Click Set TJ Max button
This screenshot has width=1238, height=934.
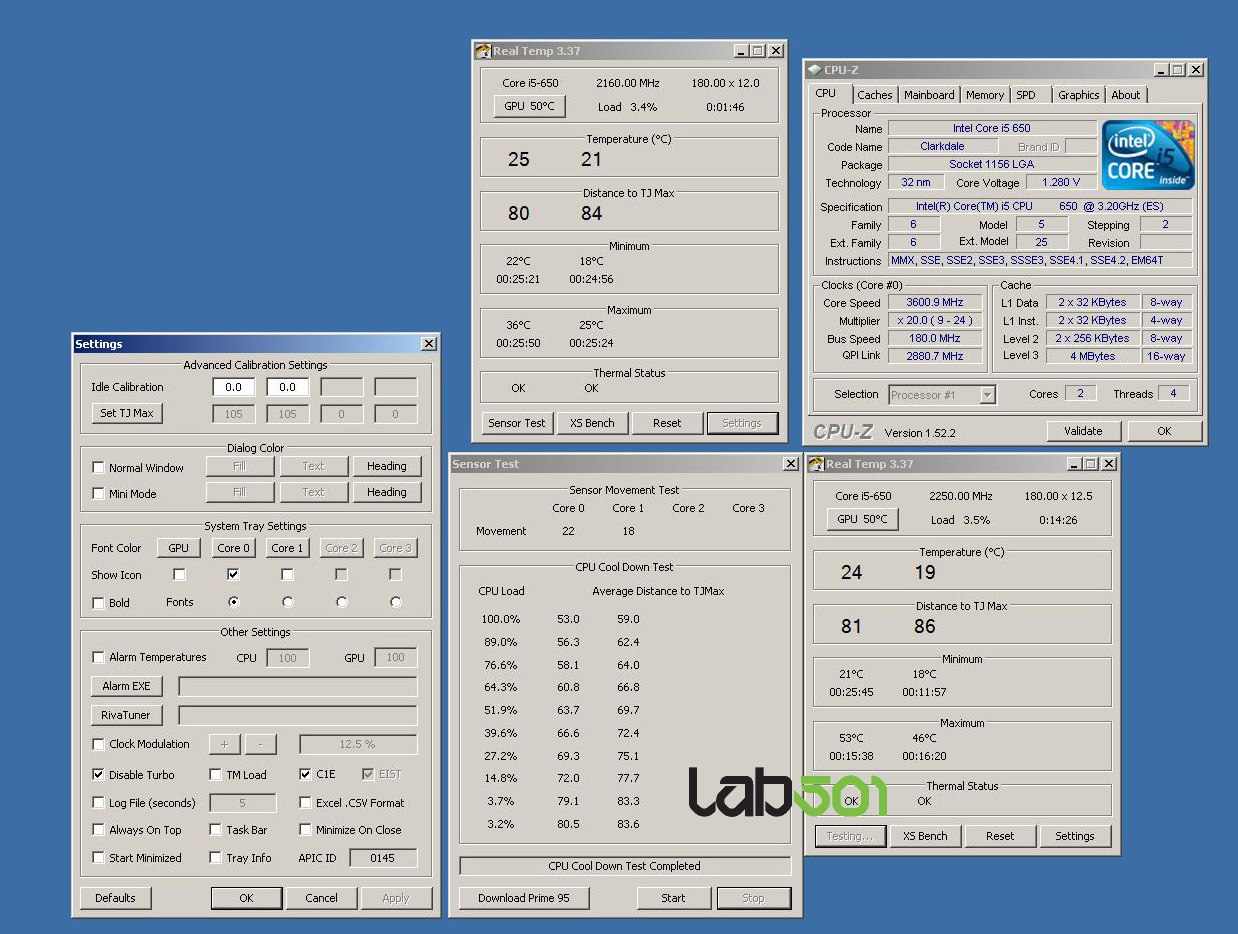[x=127, y=413]
